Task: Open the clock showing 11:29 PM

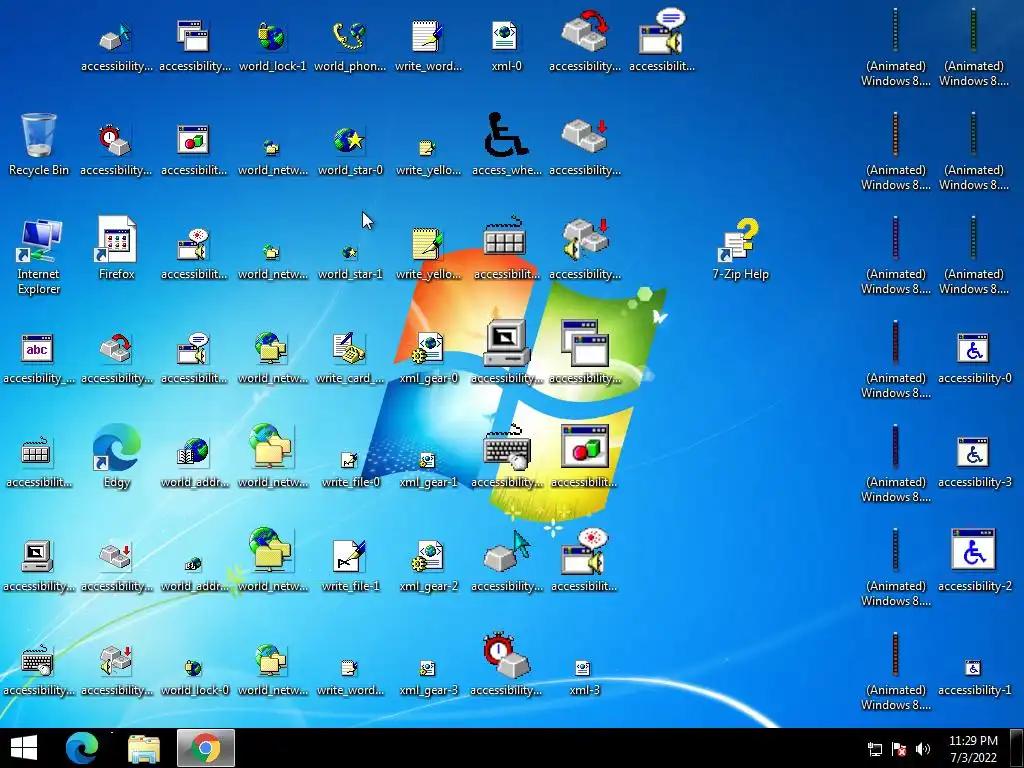Action: coord(973,748)
